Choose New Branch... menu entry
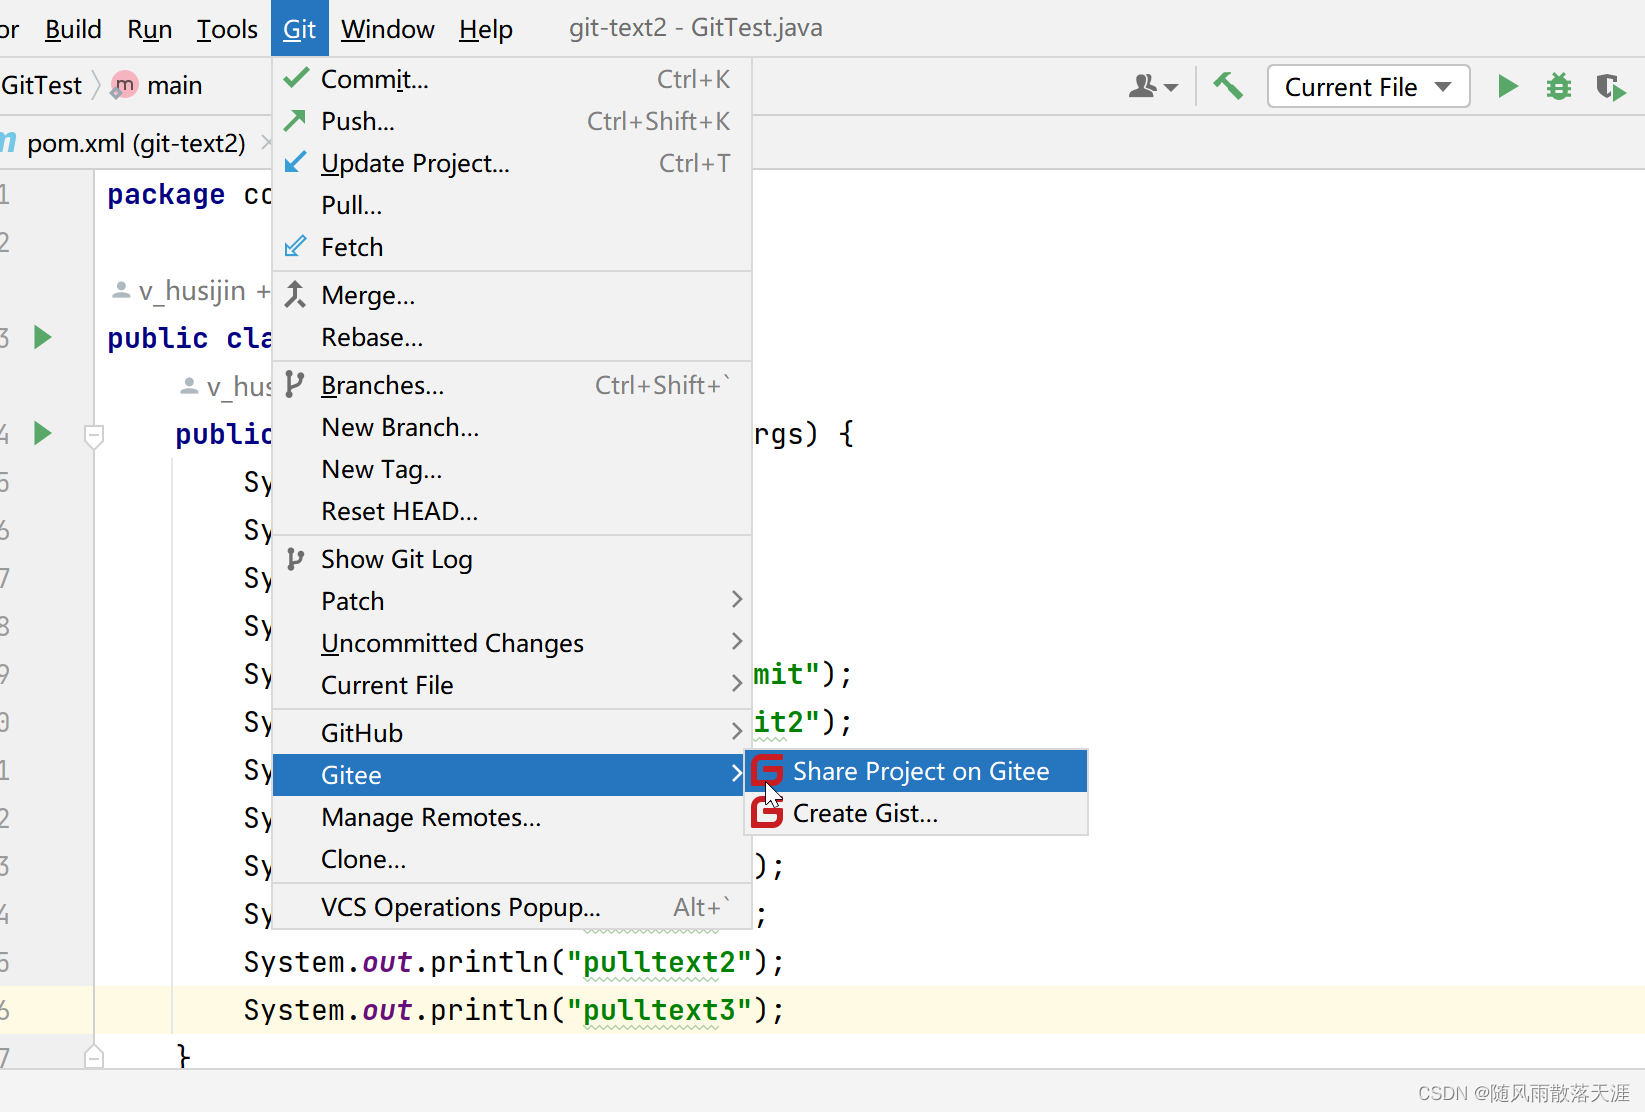Image resolution: width=1645 pixels, height=1112 pixels. click(x=511, y=427)
